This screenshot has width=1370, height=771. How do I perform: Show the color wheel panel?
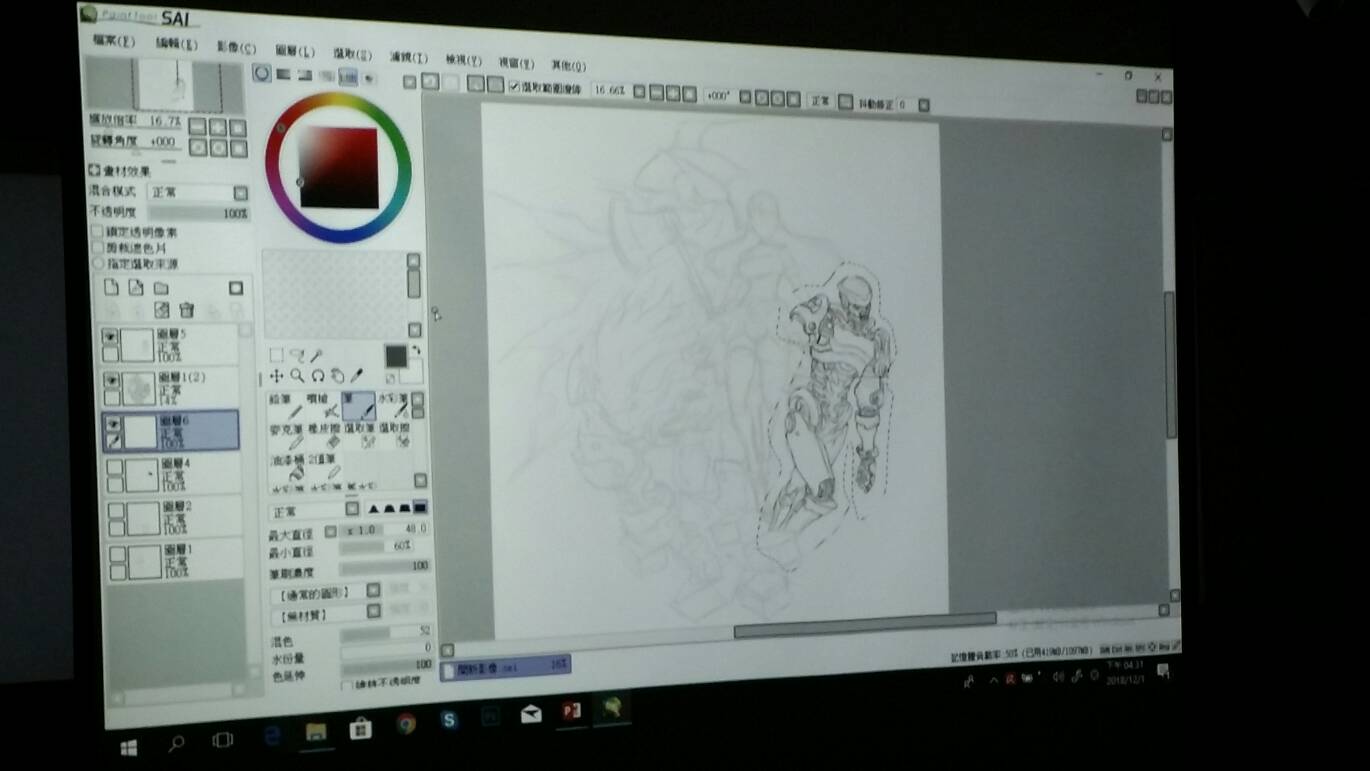tap(262, 73)
